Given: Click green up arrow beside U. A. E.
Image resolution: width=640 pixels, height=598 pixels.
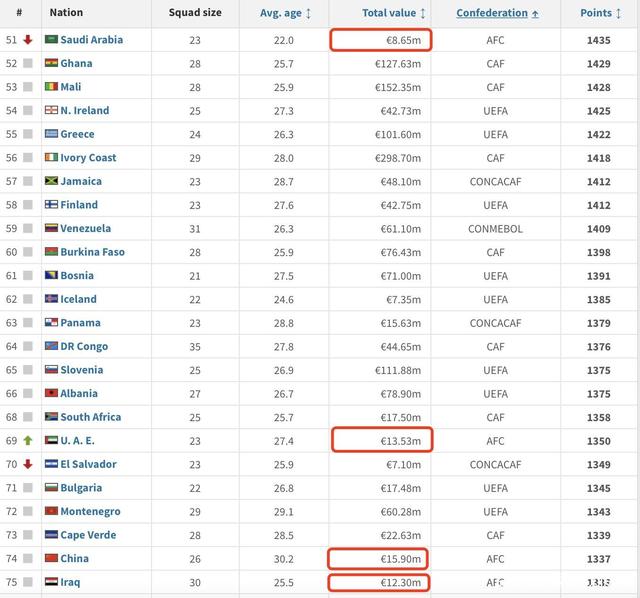Looking at the screenshot, I should click(x=28, y=440).
